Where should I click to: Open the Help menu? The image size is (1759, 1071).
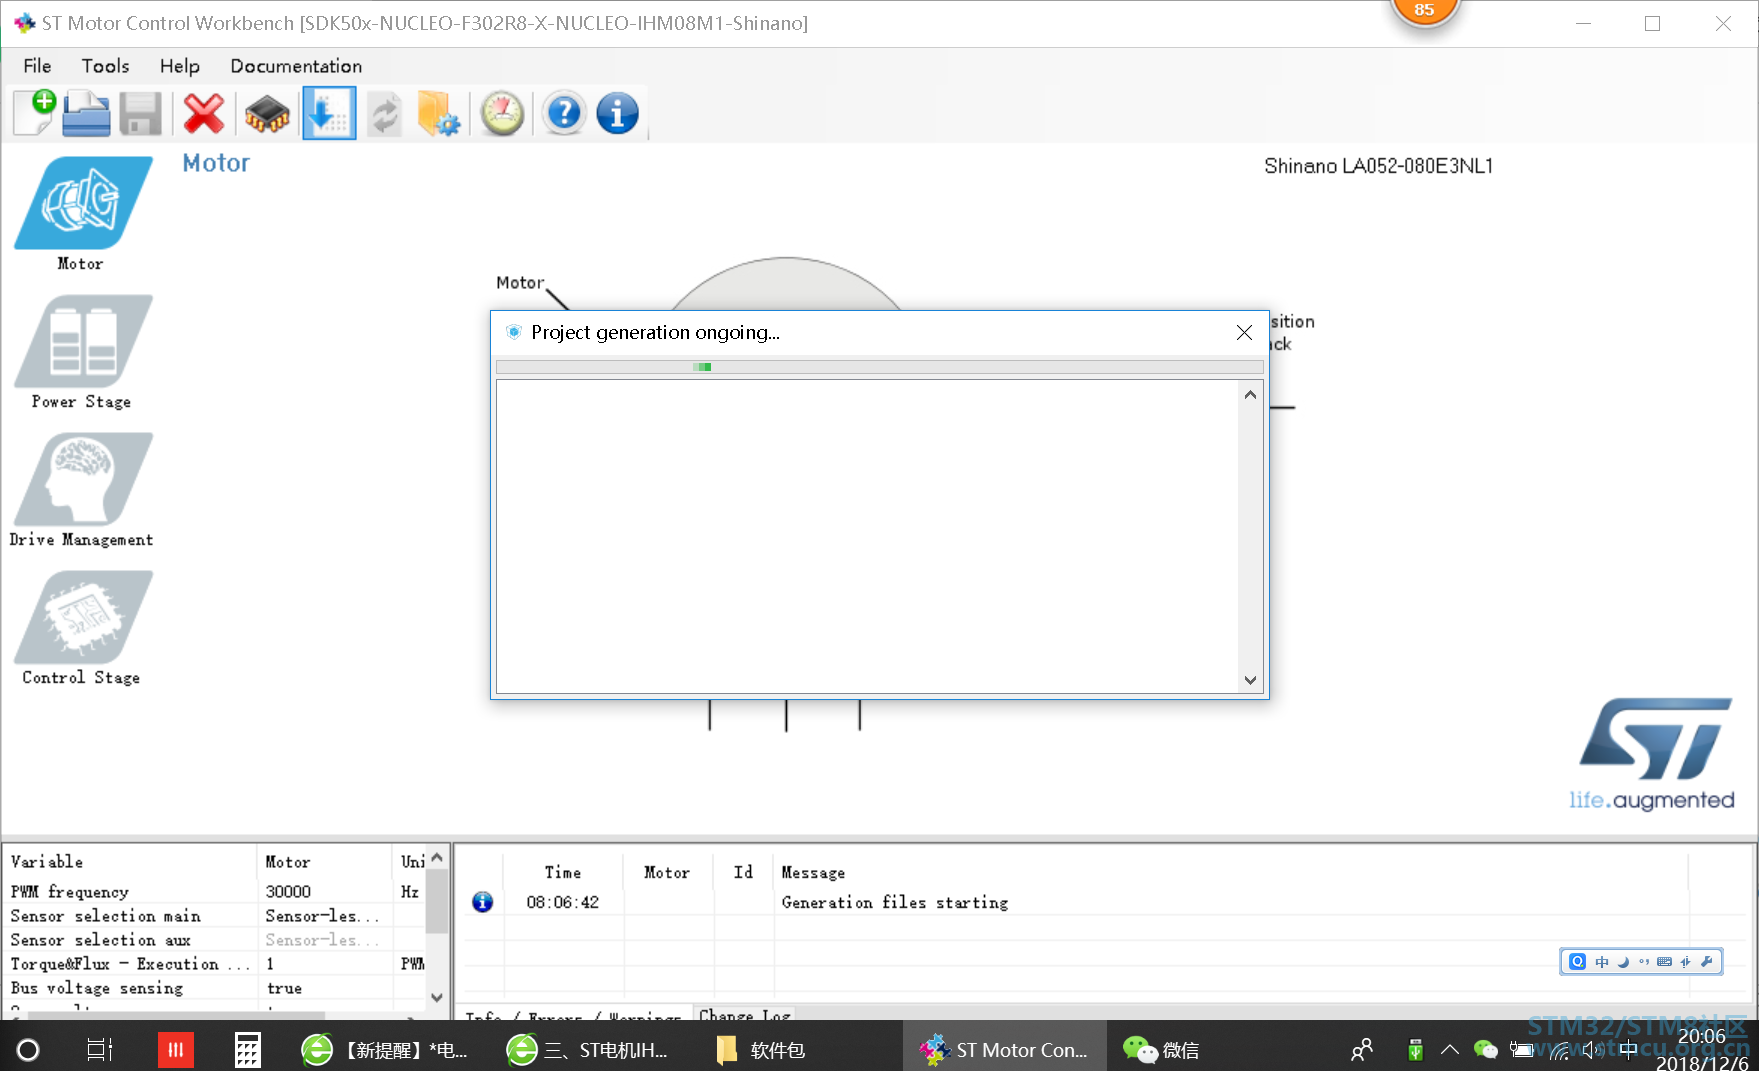(180, 66)
